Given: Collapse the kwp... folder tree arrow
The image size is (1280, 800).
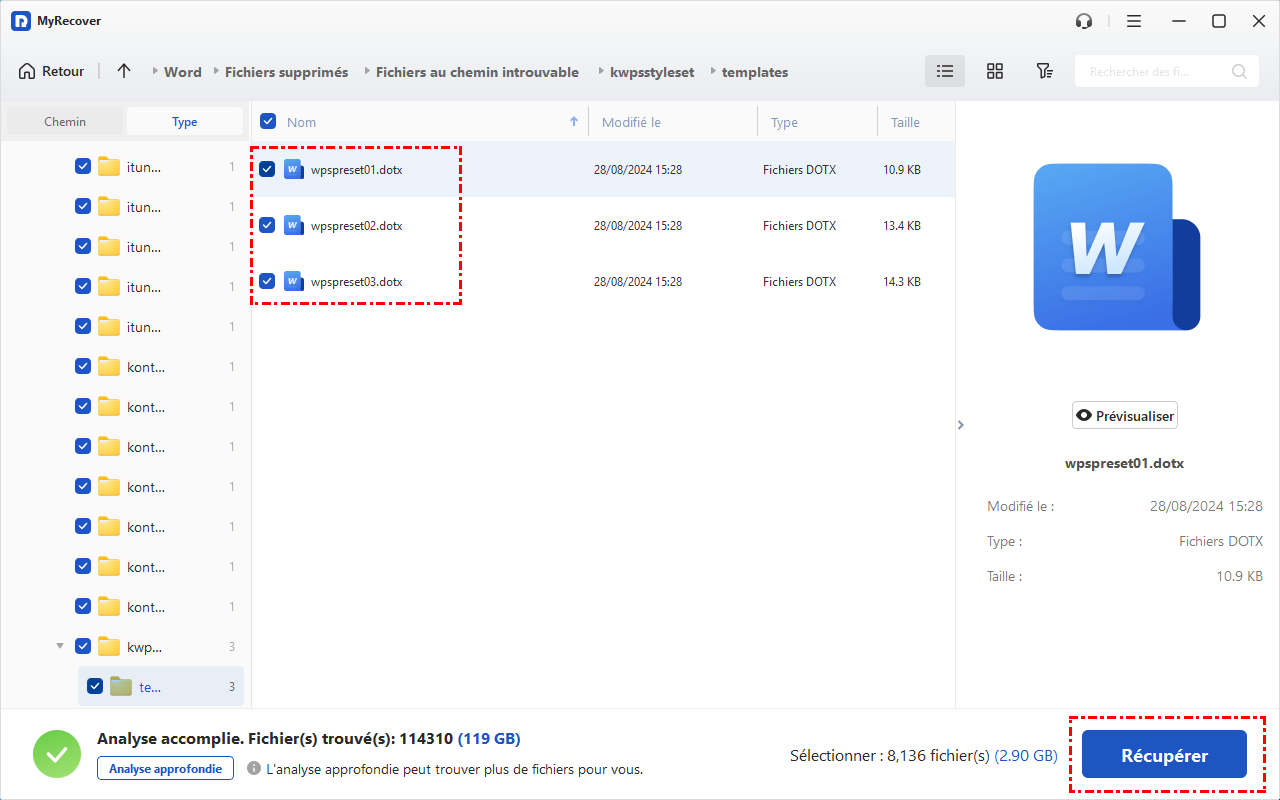Looking at the screenshot, I should [61, 647].
